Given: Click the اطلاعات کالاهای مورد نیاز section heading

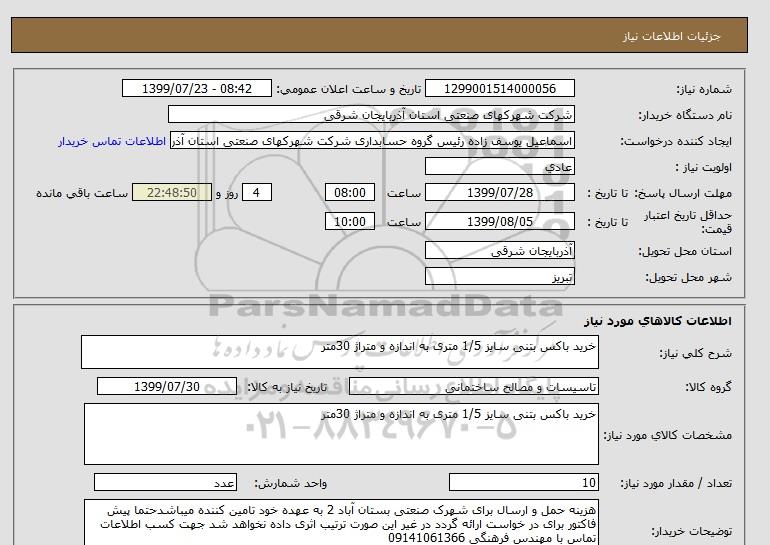Looking at the screenshot, I should pyautogui.click(x=658, y=321).
